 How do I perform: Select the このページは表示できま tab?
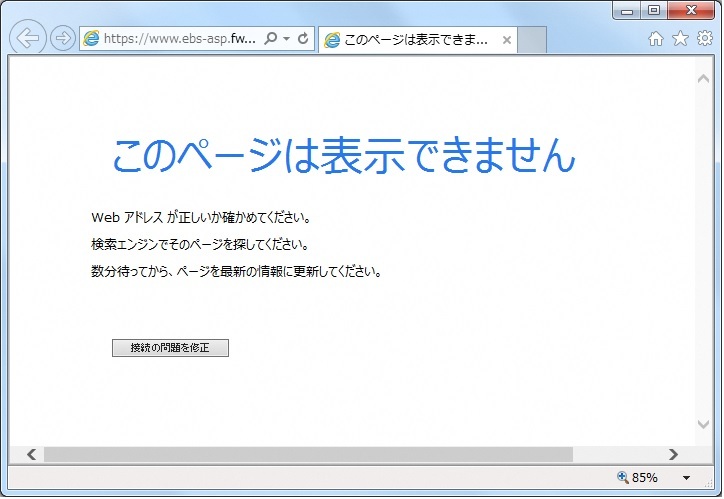[x=414, y=40]
